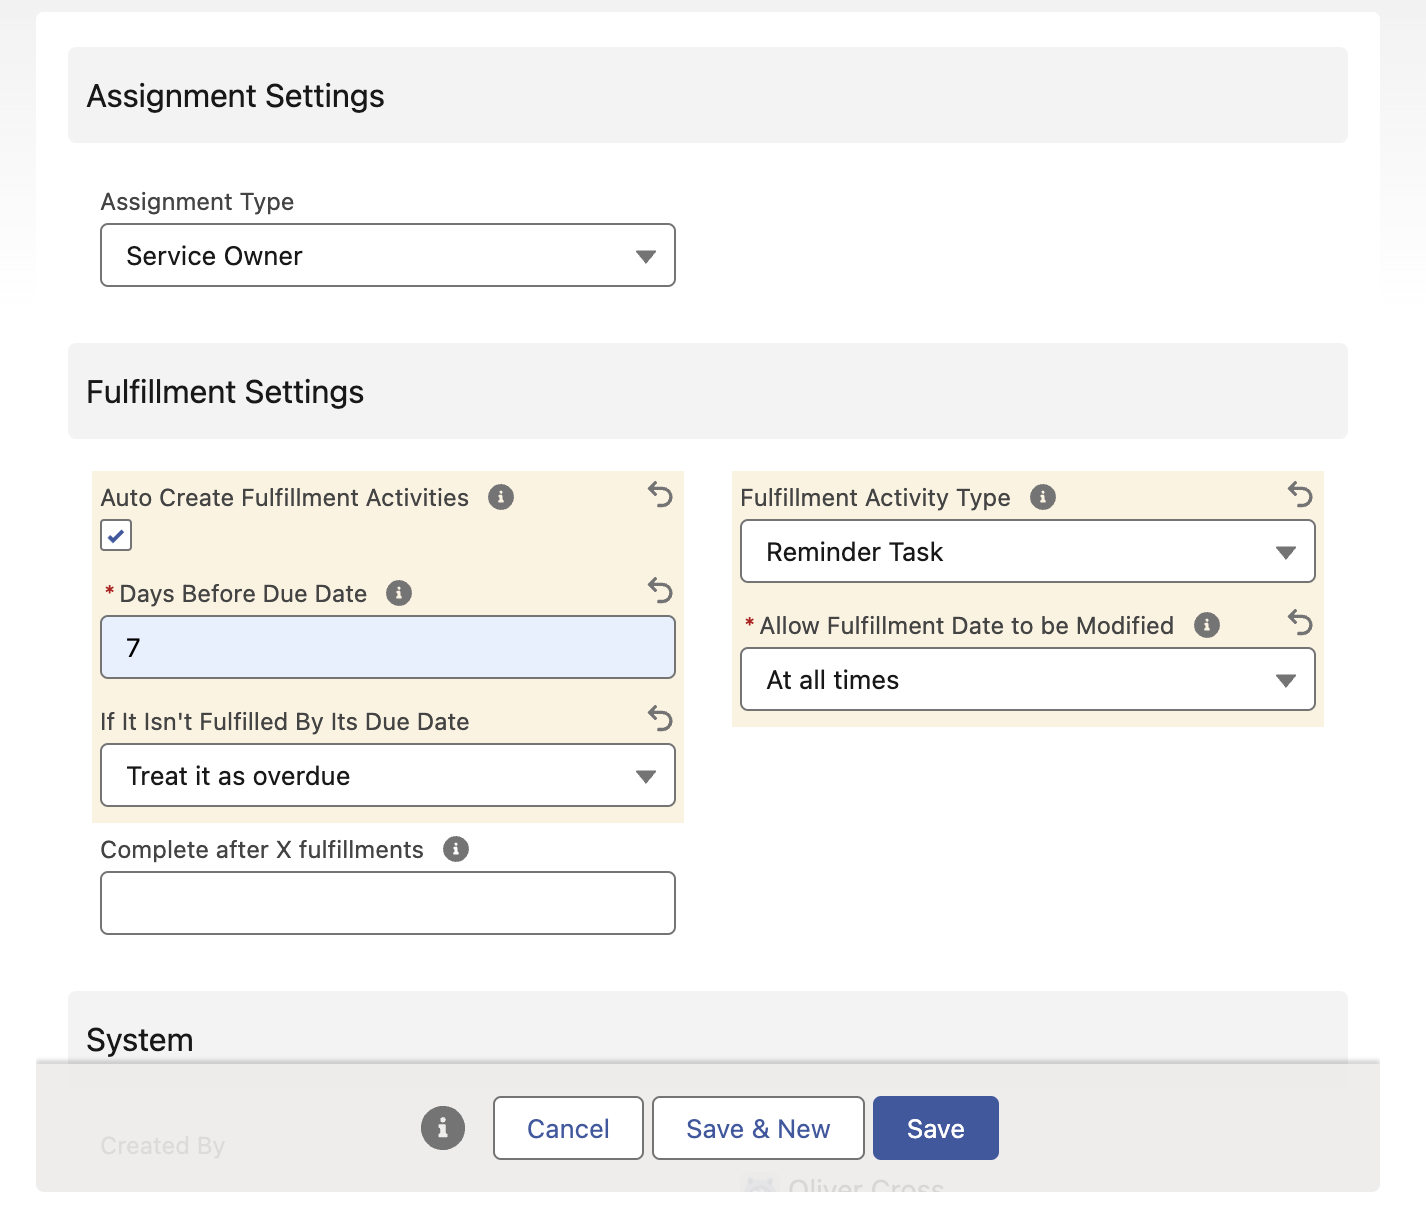
Task: Show help for Days Before Due Date
Action: 399,593
